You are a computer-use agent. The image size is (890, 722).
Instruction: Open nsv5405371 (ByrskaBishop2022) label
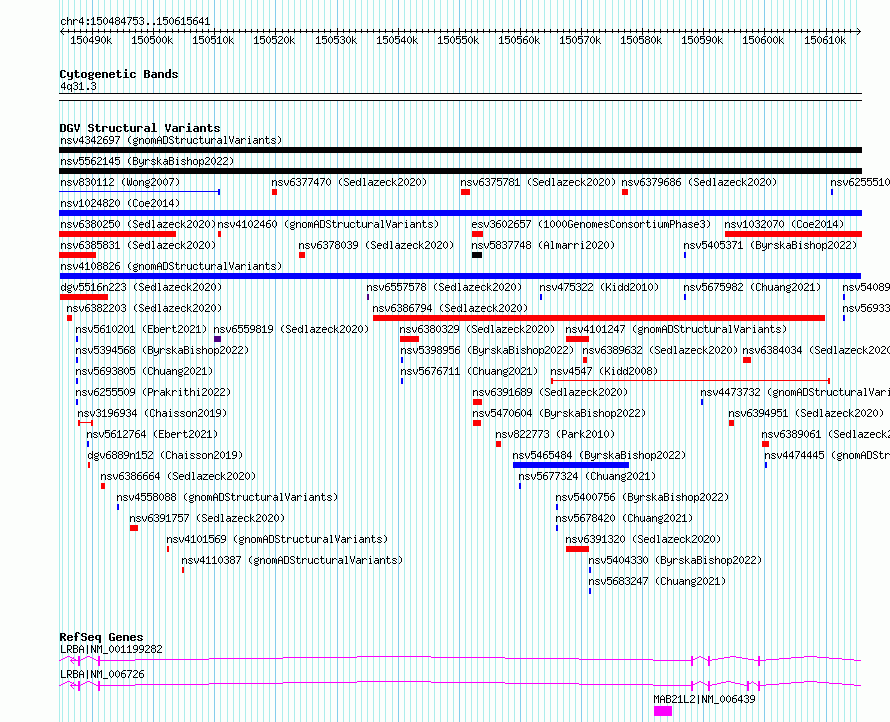(x=770, y=245)
